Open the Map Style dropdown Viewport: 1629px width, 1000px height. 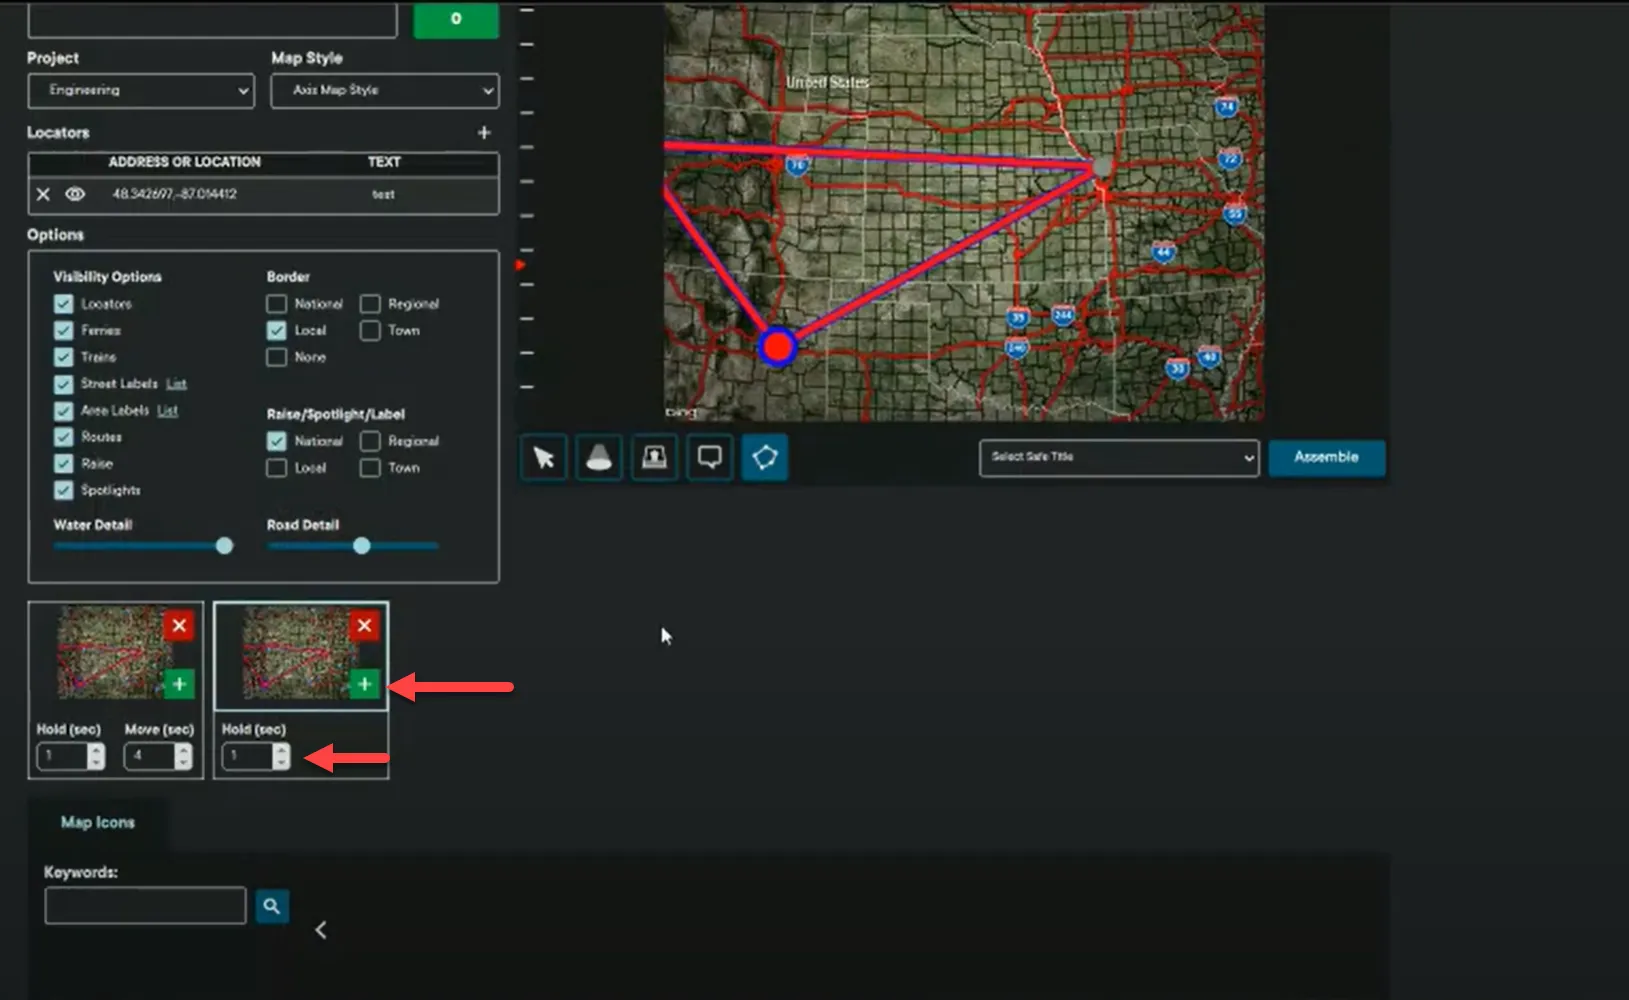click(385, 90)
